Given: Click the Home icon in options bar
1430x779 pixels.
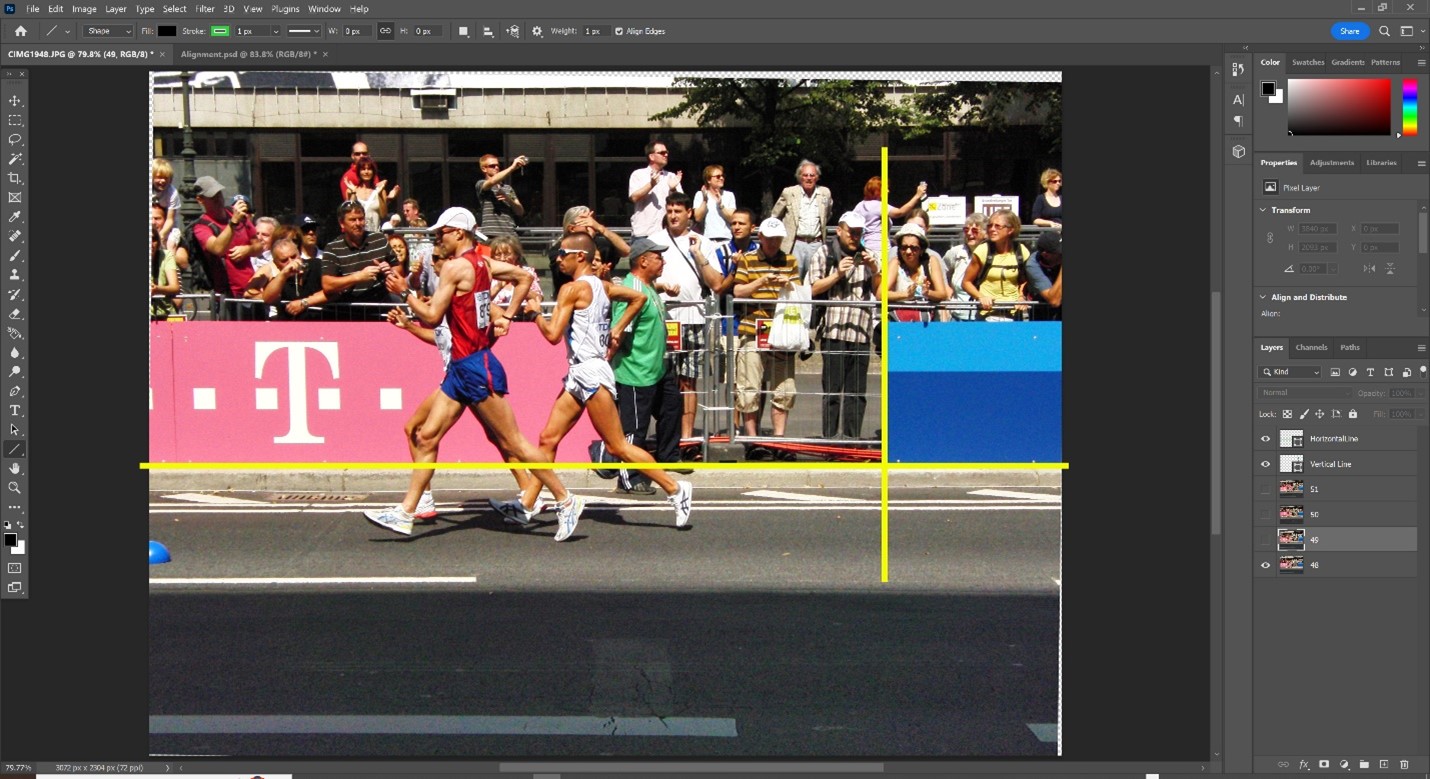Looking at the screenshot, I should tap(20, 31).
